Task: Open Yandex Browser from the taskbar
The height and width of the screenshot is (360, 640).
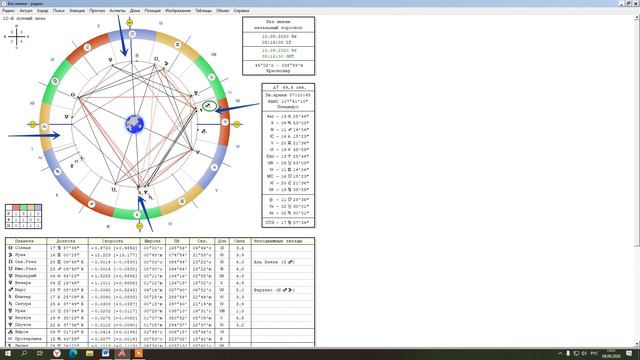Action: 57,353
